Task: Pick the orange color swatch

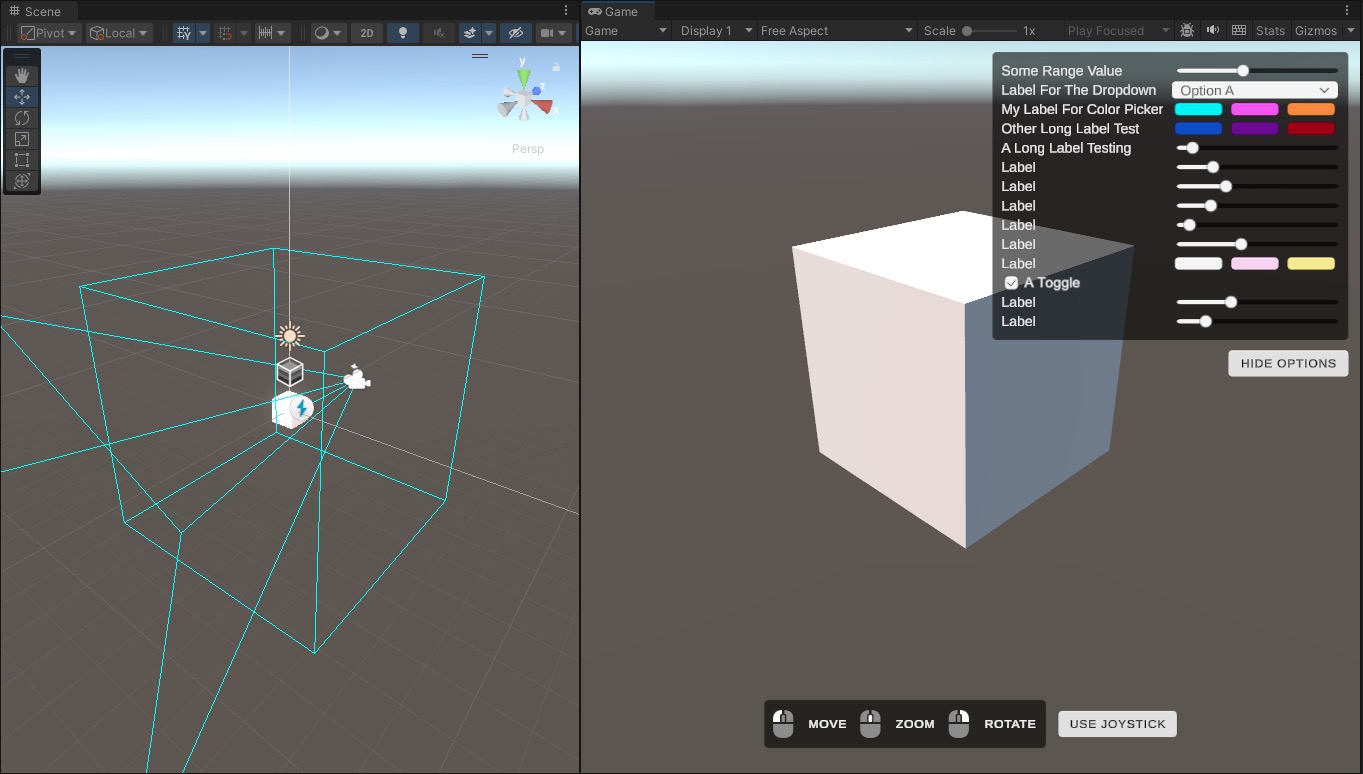Action: pyautogui.click(x=1311, y=109)
